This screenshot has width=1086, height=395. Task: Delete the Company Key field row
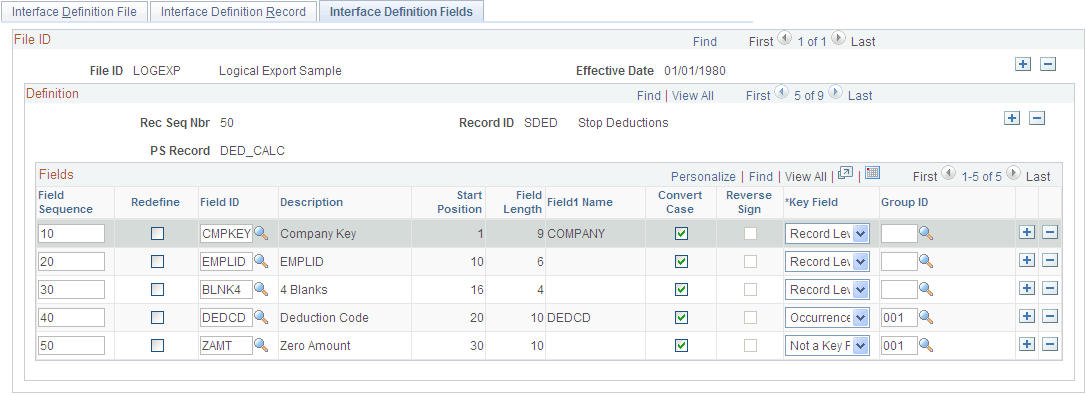pyautogui.click(x=1050, y=233)
